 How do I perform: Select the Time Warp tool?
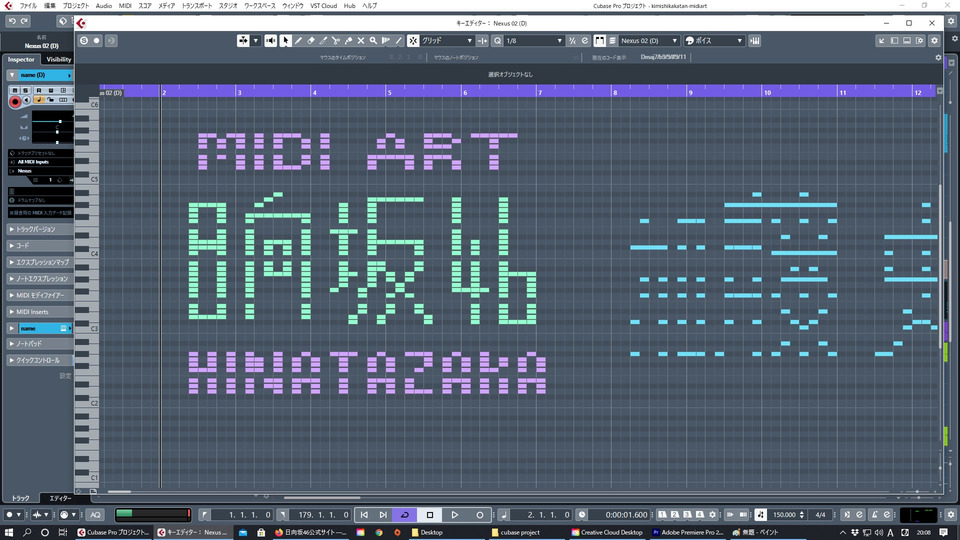(386, 40)
